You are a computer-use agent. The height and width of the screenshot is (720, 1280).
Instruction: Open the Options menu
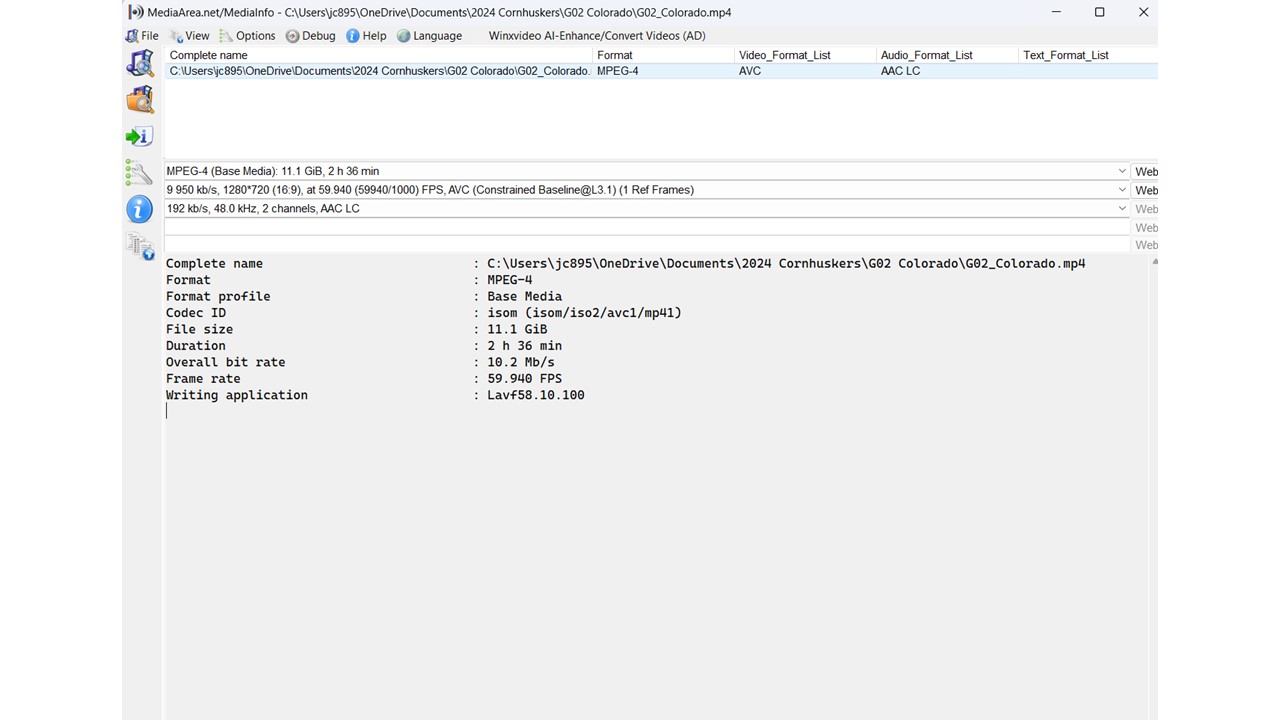point(247,36)
